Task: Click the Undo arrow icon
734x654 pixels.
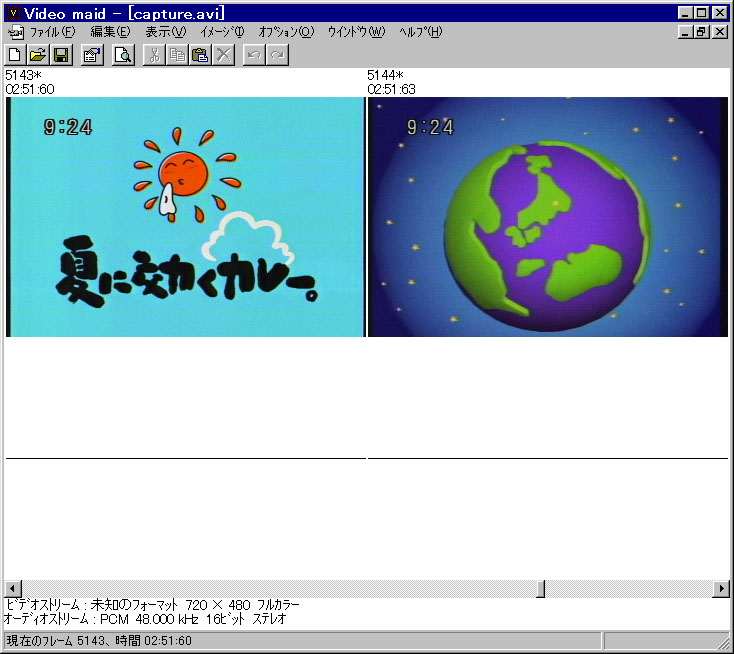Action: pos(254,54)
